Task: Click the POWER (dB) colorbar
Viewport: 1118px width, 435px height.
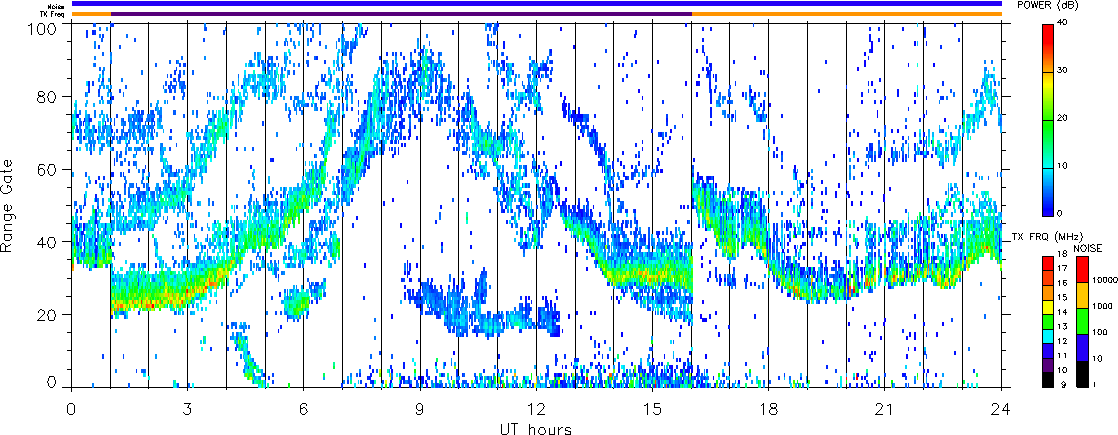Action: [1048, 121]
